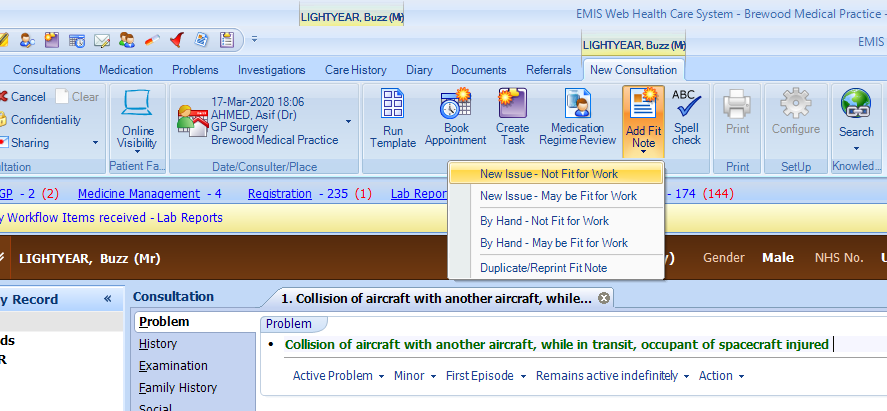Open the First Episode dropdown
887x411 pixels.
[x=486, y=376]
